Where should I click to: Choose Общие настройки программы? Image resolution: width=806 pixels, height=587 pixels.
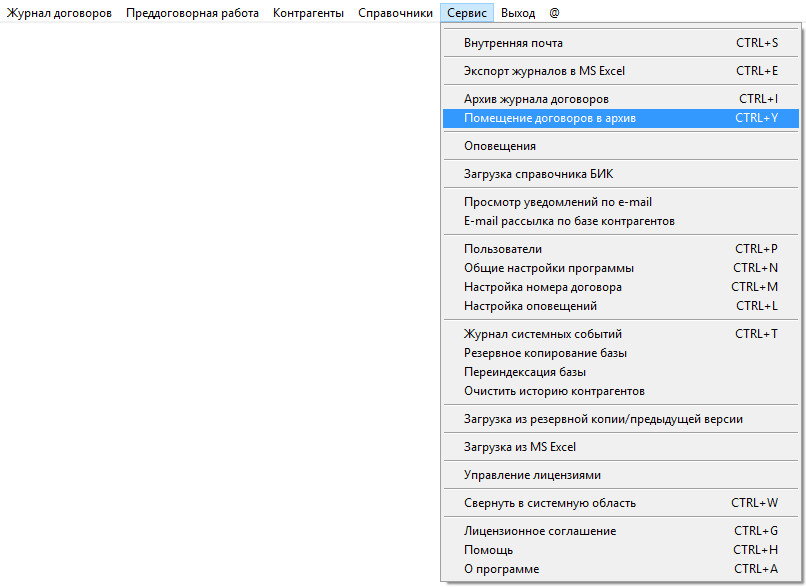pyautogui.click(x=549, y=268)
